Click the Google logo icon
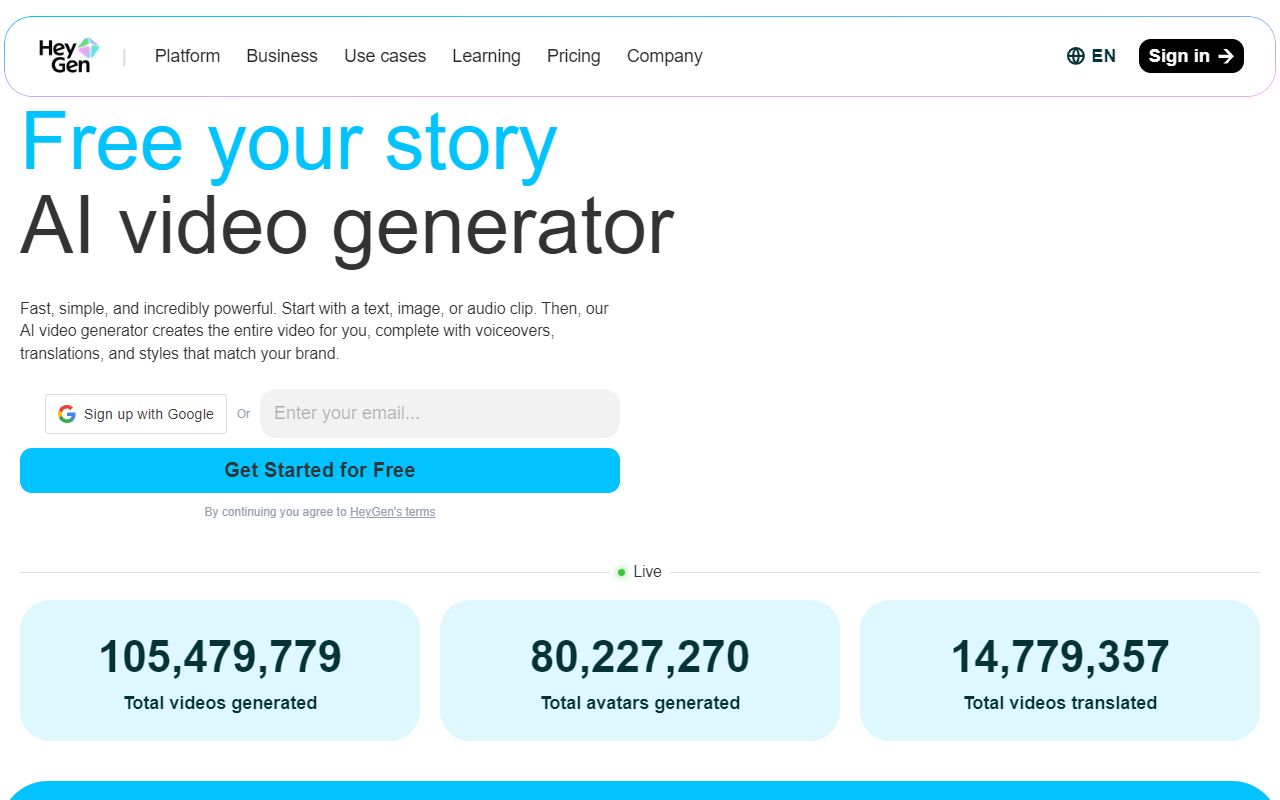Image resolution: width=1280 pixels, height=800 pixels. pos(67,414)
